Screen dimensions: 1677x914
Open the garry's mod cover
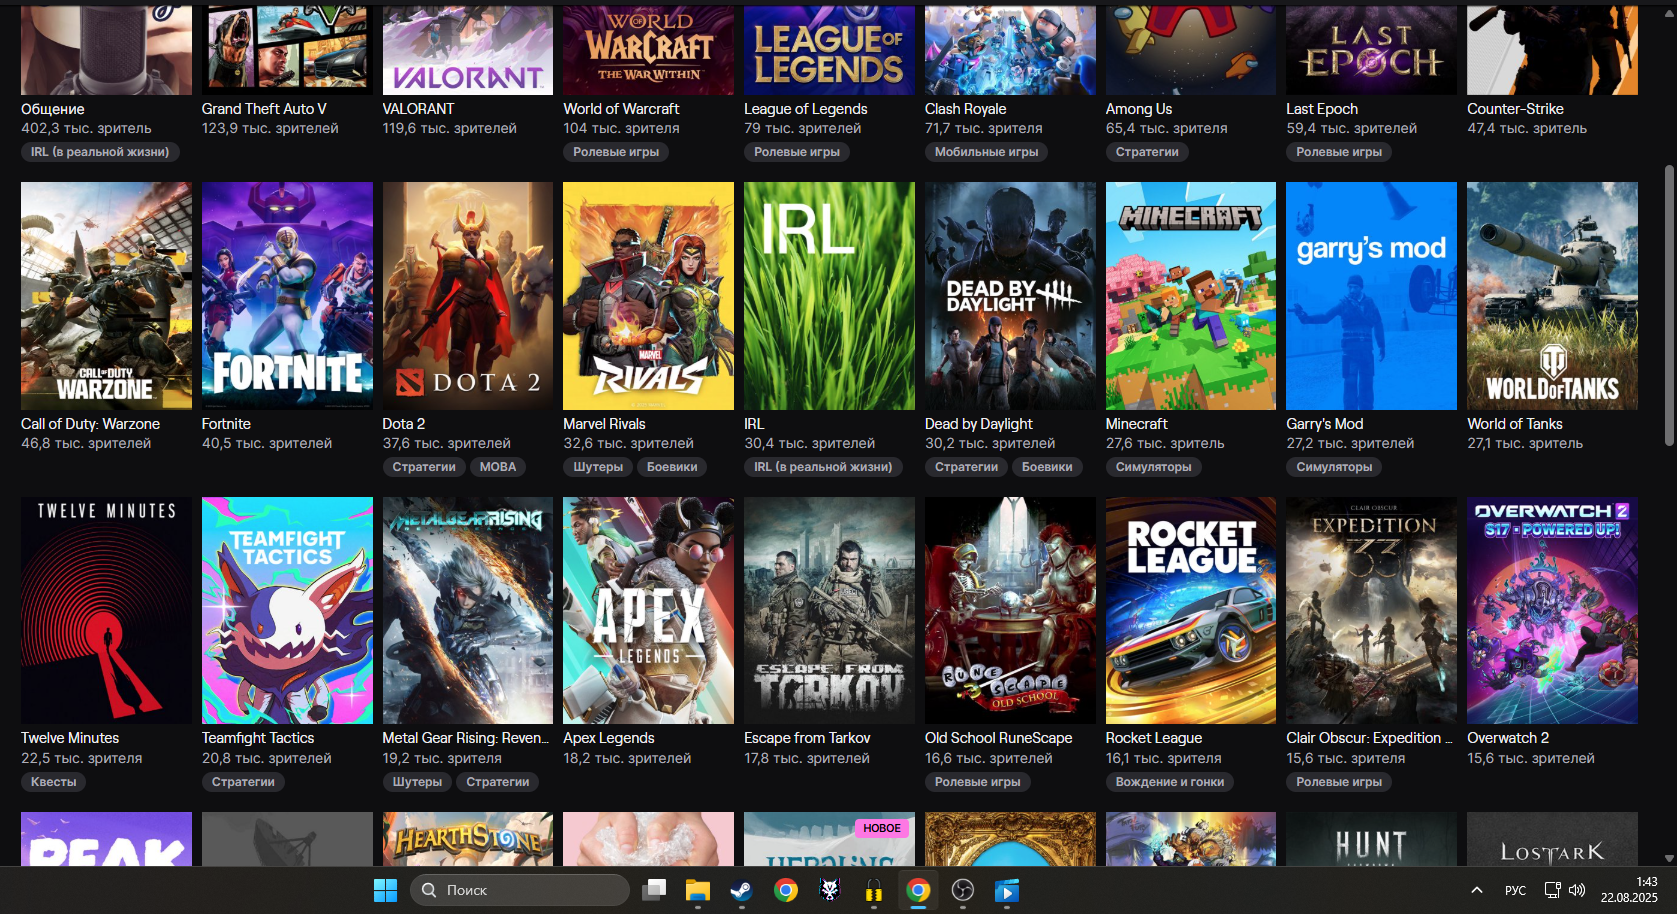click(1371, 296)
